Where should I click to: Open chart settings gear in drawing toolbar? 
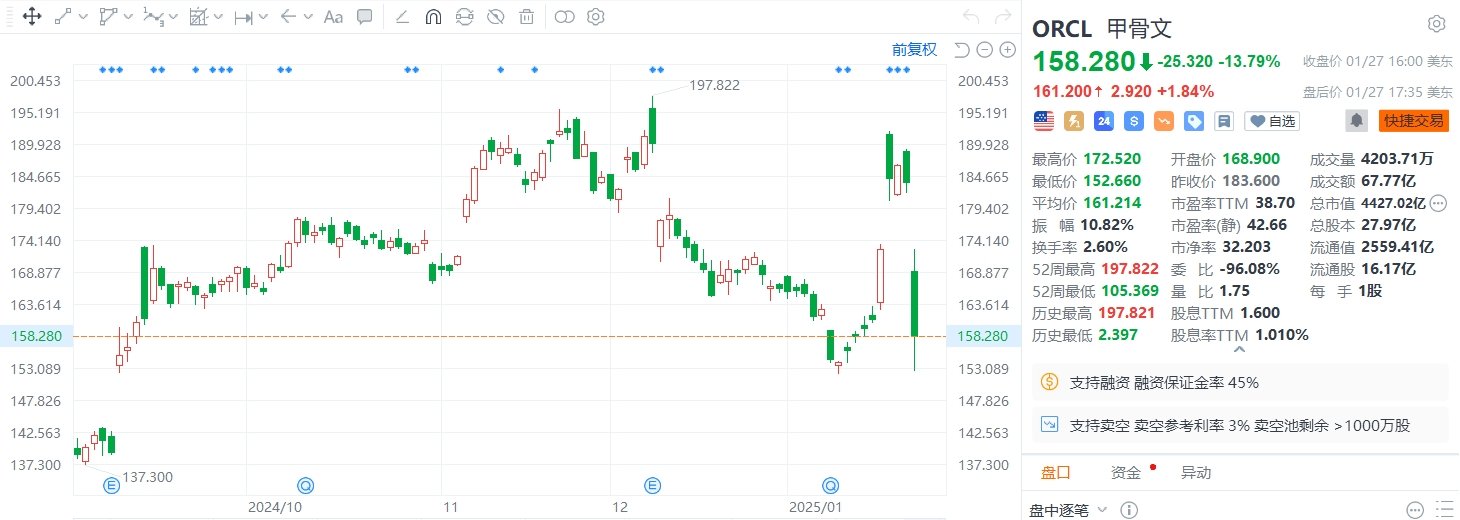pos(596,17)
